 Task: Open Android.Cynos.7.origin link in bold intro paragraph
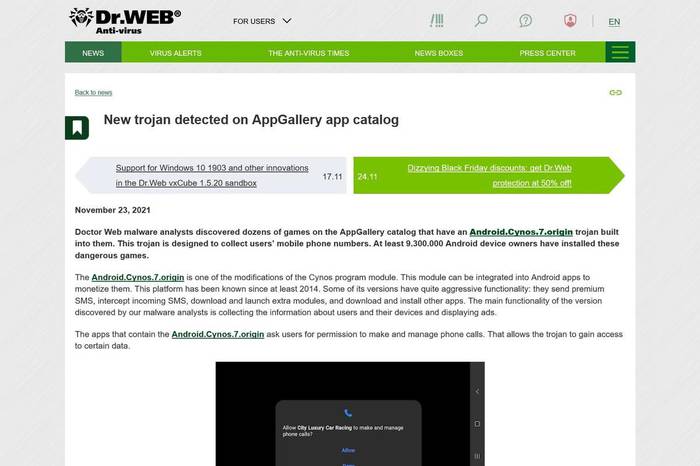(x=521, y=232)
